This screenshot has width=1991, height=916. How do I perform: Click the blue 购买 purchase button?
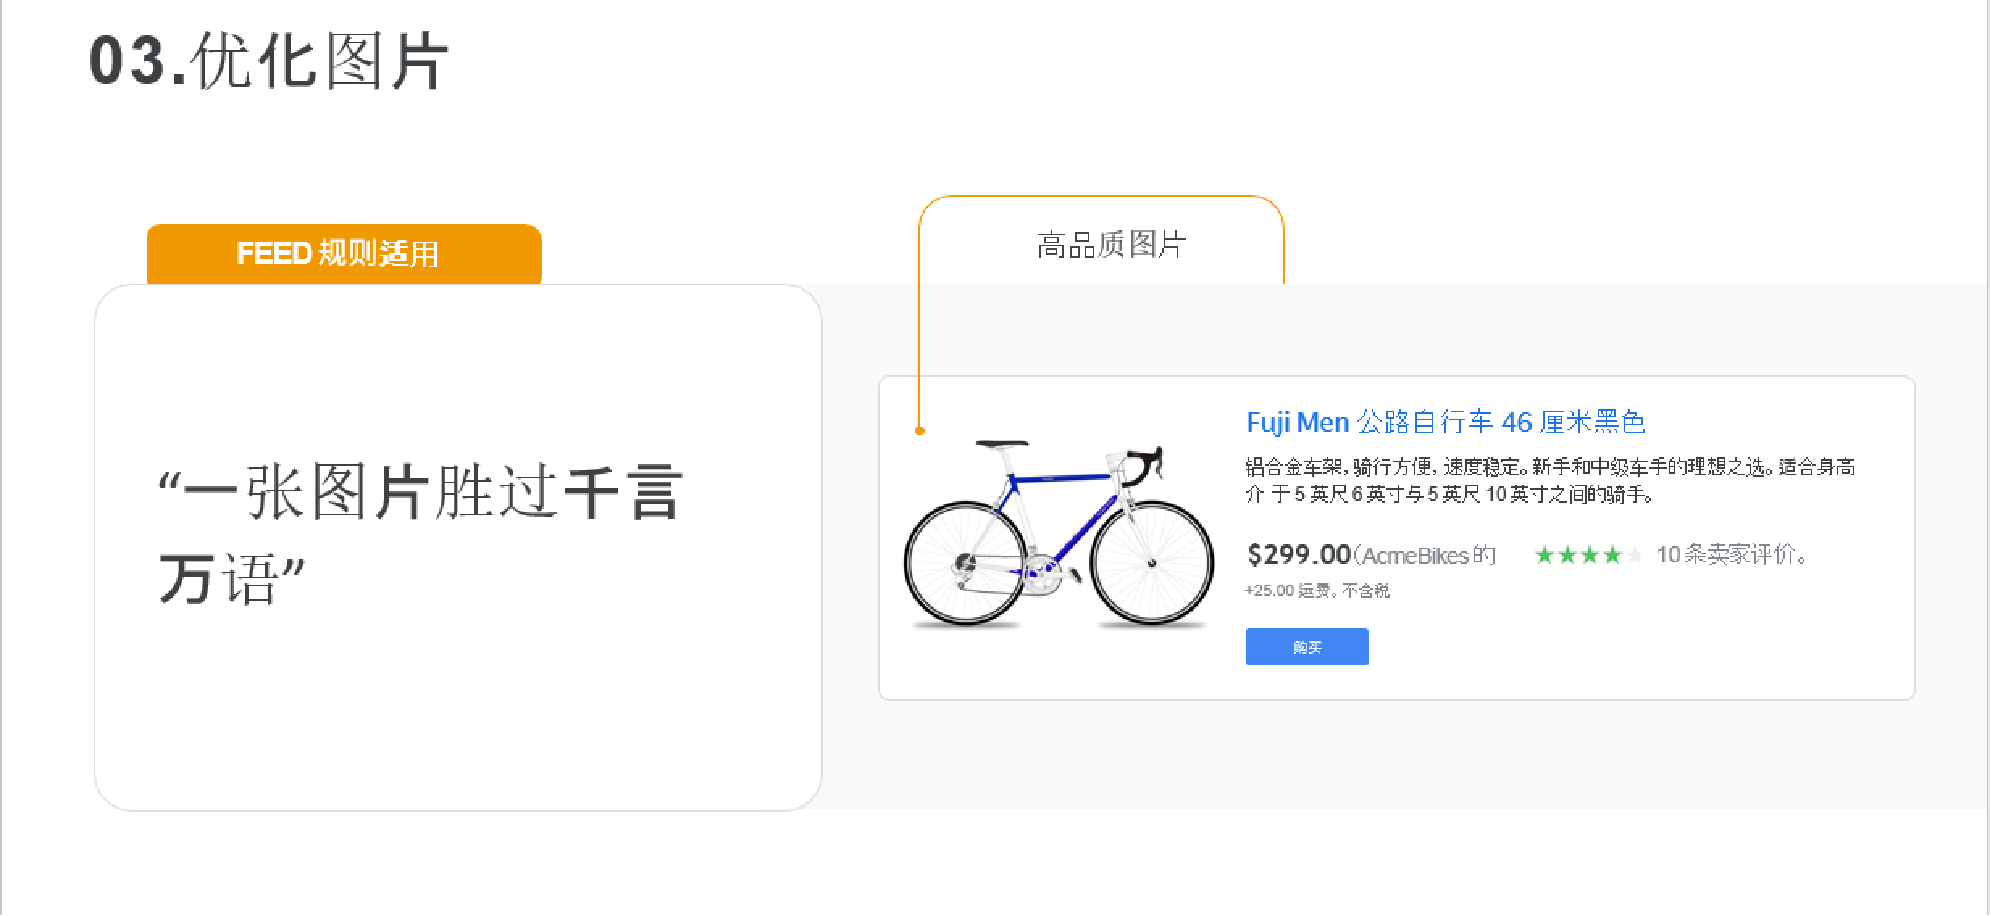1306,646
